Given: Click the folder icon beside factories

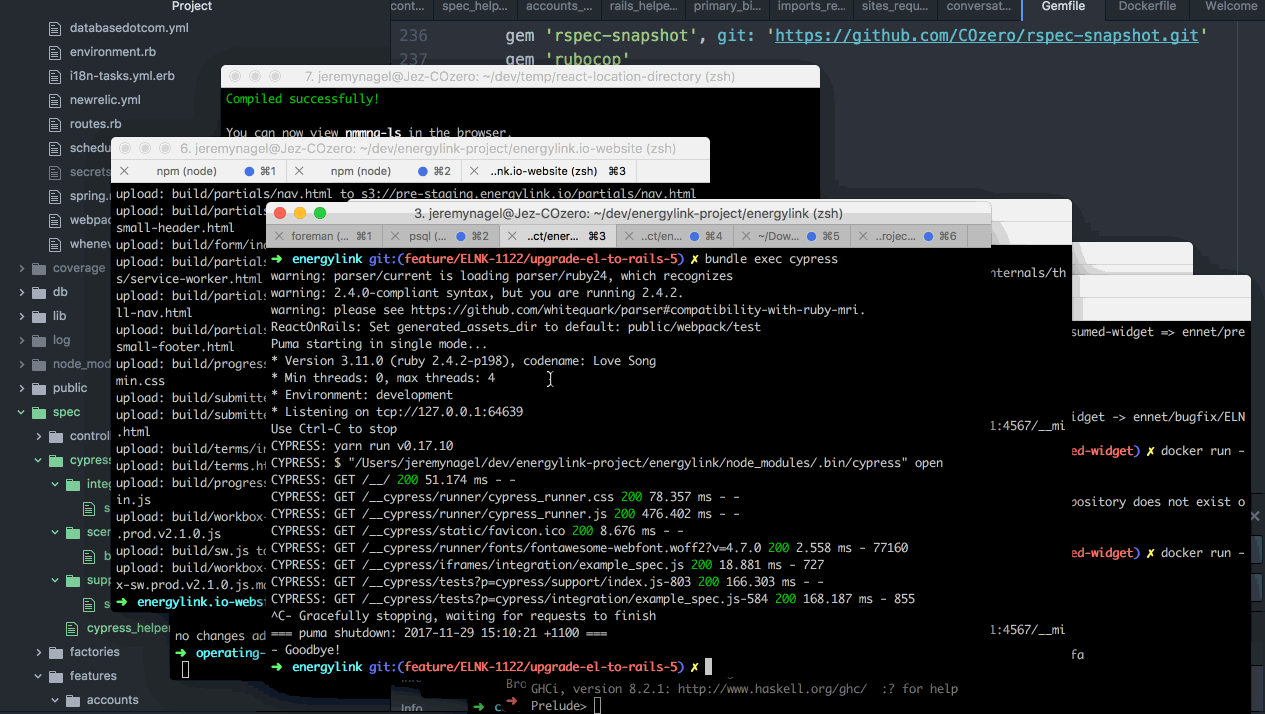Looking at the screenshot, I should 57,652.
